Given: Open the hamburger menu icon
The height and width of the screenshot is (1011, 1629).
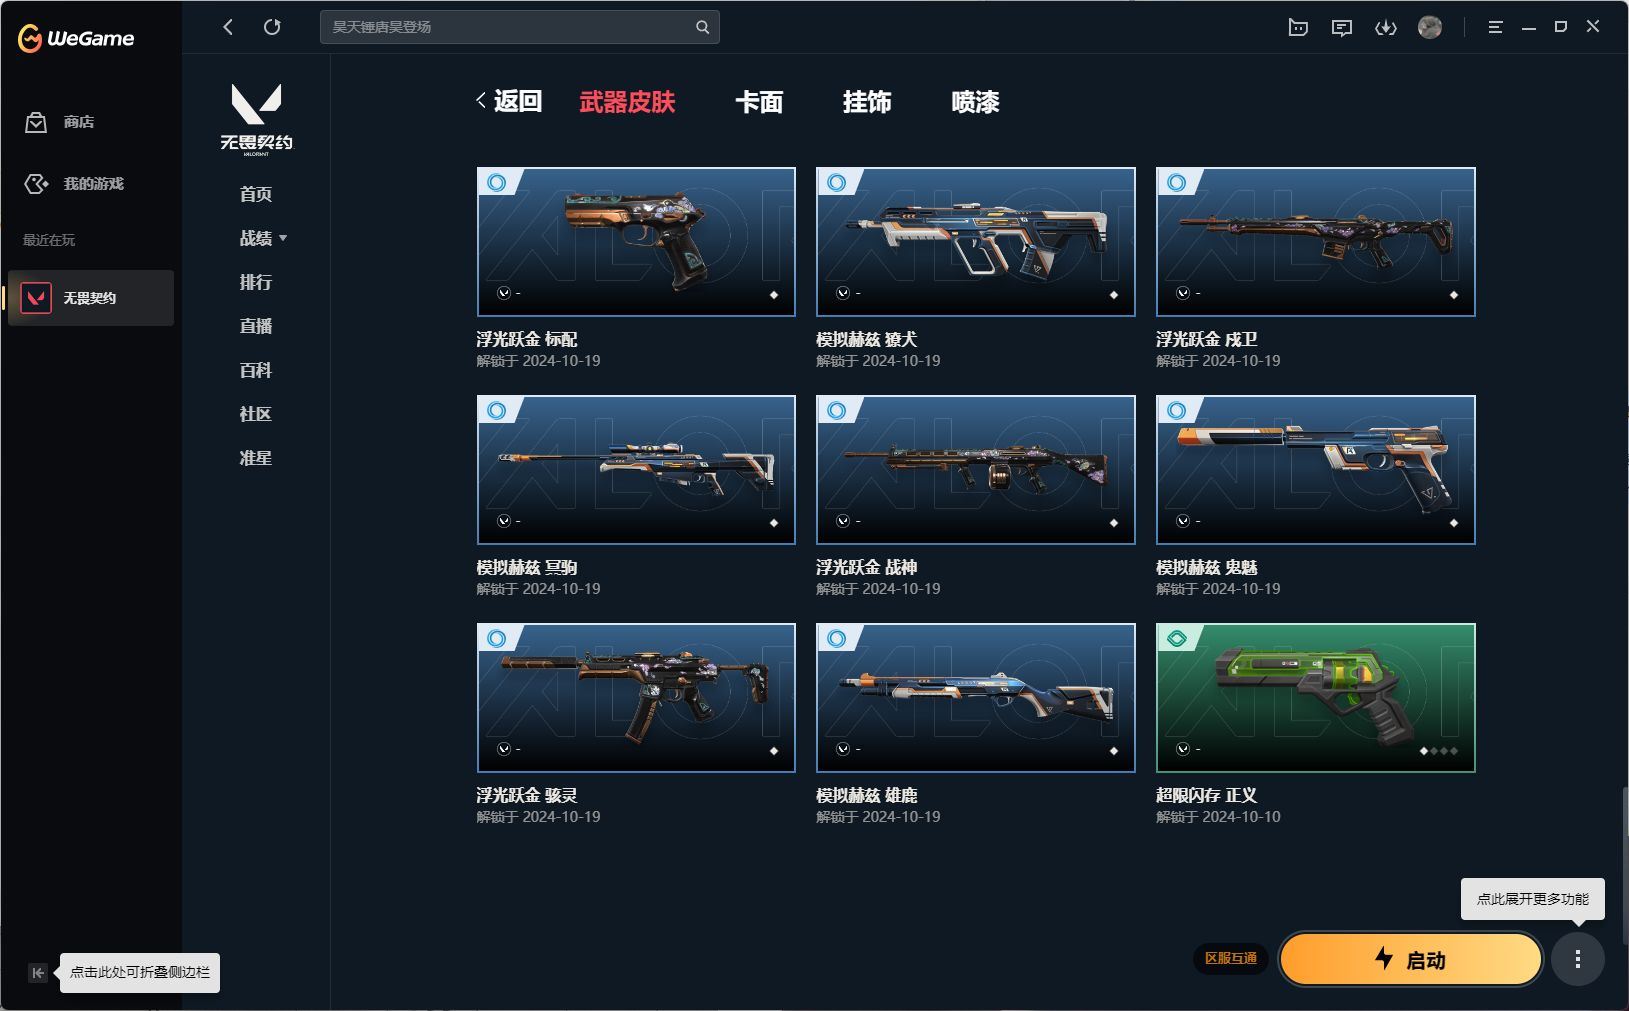Looking at the screenshot, I should click(1495, 27).
